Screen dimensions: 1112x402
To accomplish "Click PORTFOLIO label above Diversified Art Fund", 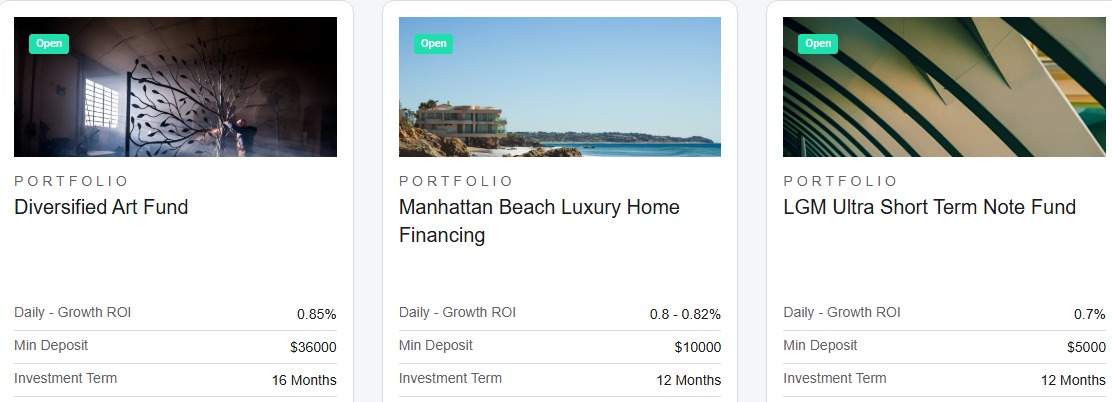I will click(x=72, y=181).
